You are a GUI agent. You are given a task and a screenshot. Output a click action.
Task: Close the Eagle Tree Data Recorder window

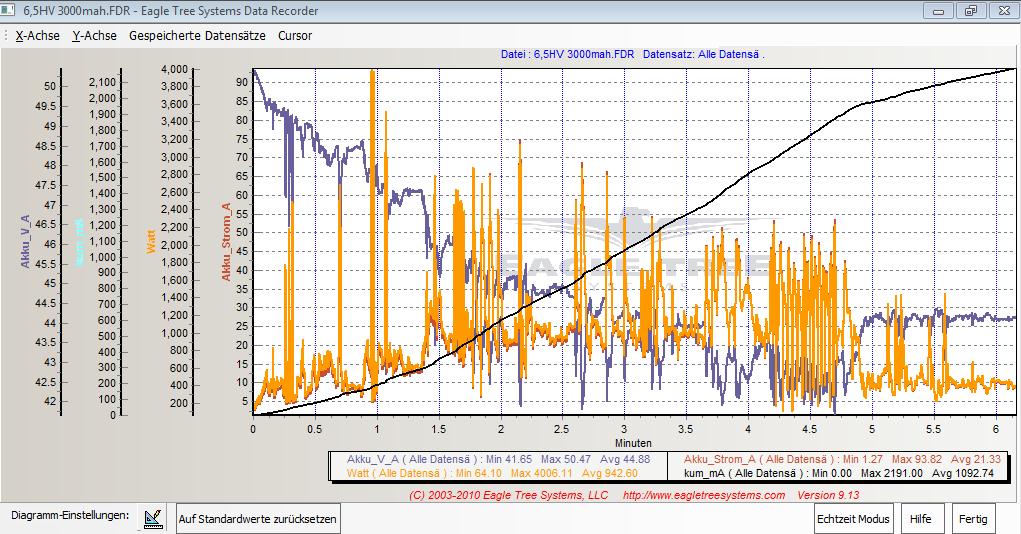coord(1001,11)
